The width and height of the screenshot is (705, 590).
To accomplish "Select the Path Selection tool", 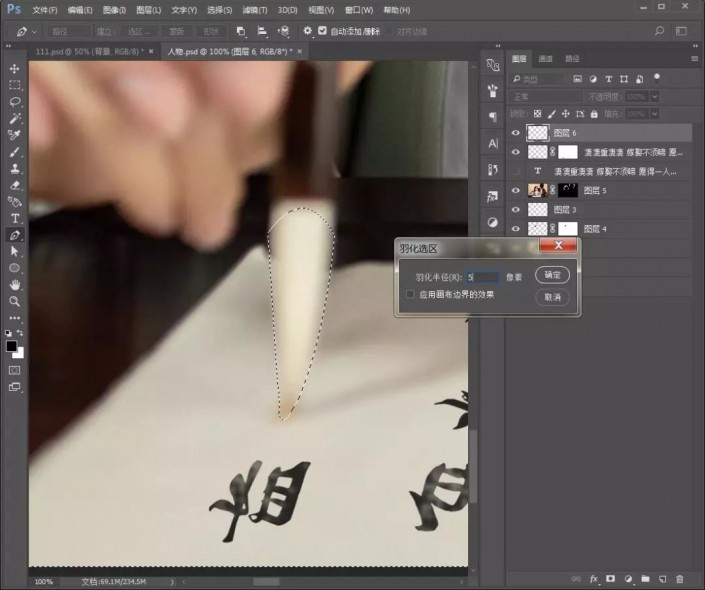I will pos(14,251).
